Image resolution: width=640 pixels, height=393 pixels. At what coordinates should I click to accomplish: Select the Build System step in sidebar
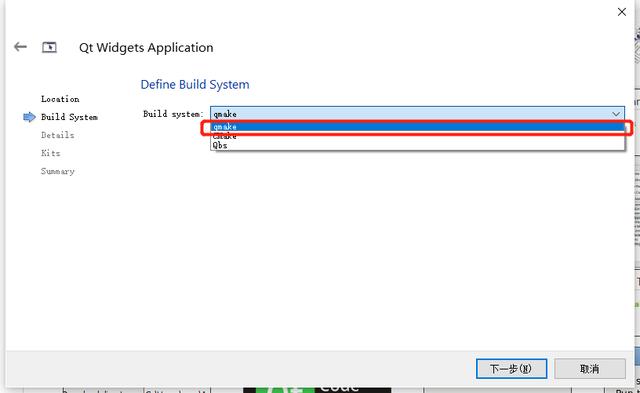(x=69, y=117)
